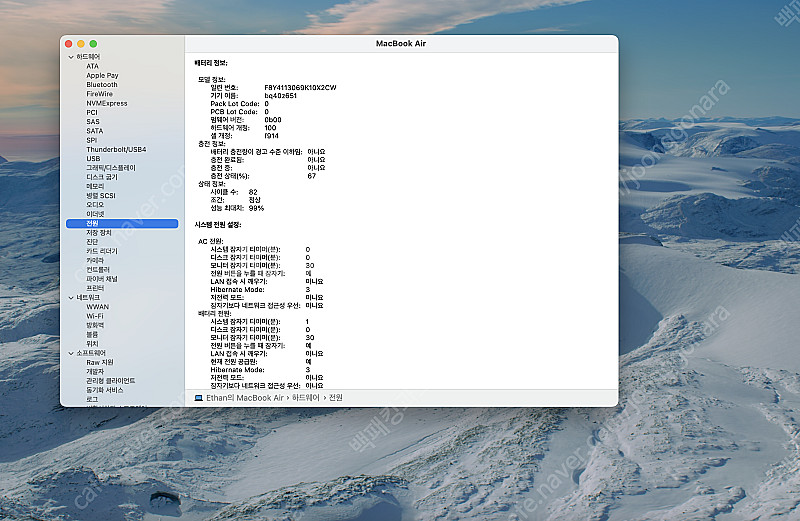This screenshot has width=800, height=521.
Task: Select SPI in the sidebar
Action: tap(91, 140)
